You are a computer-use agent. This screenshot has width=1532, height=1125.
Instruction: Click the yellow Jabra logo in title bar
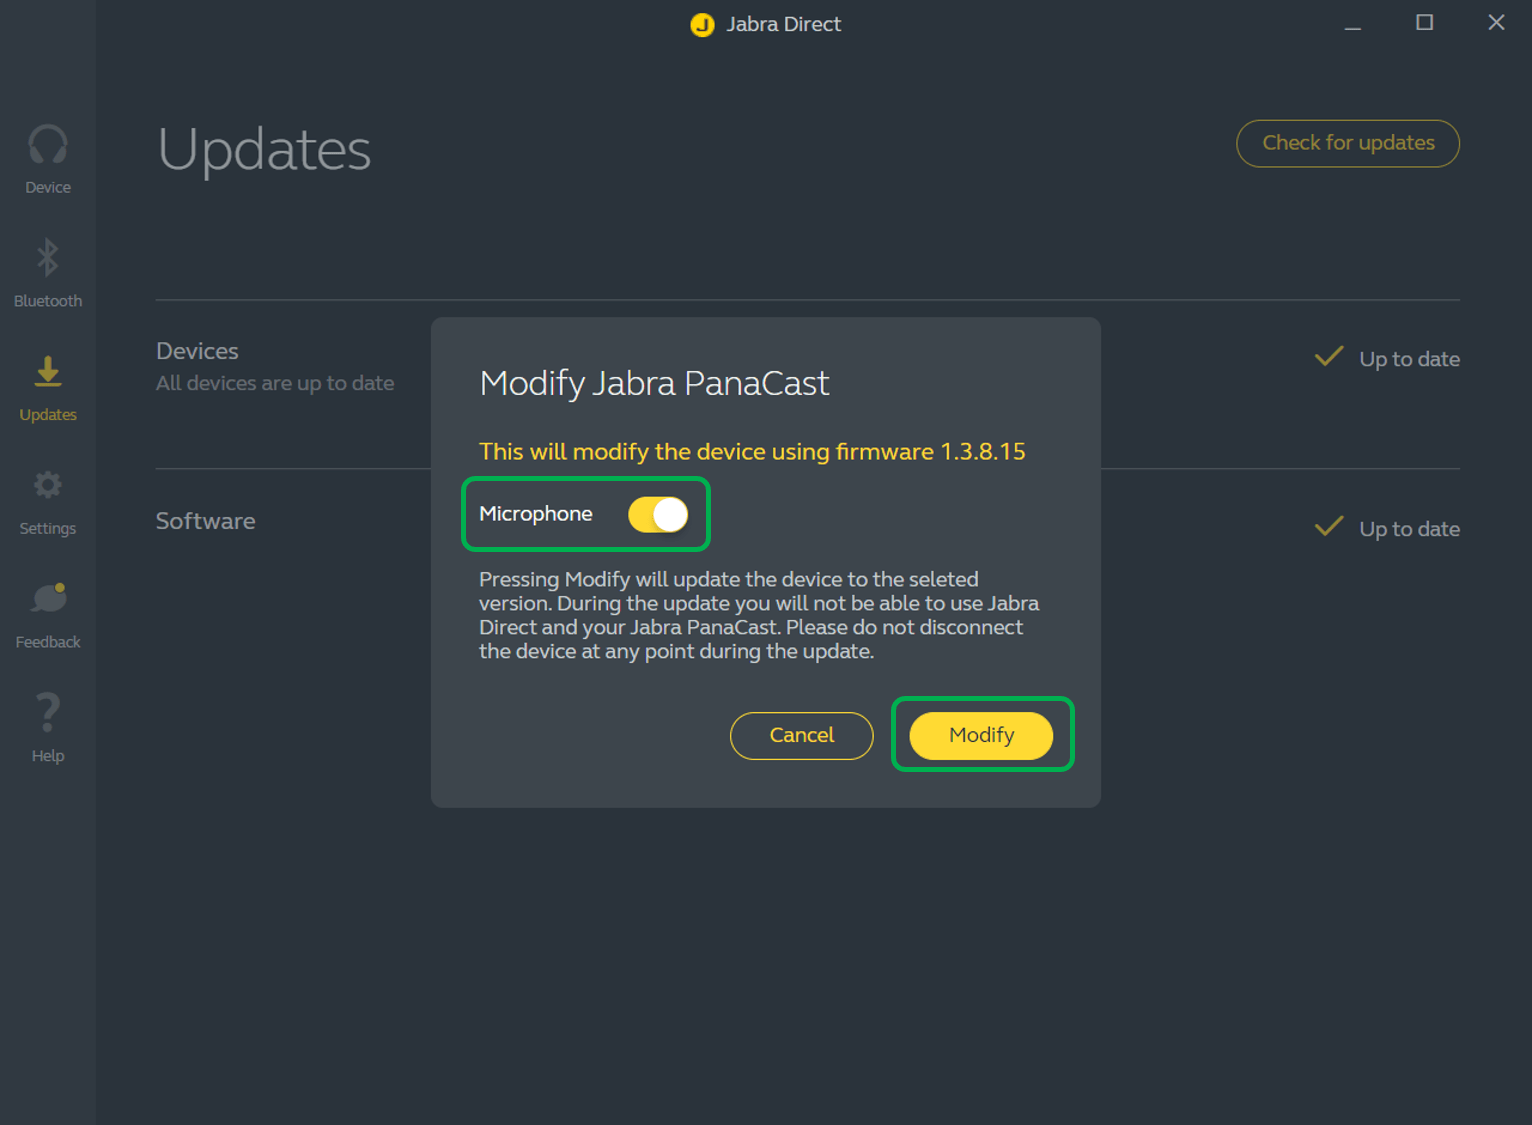pos(703,25)
